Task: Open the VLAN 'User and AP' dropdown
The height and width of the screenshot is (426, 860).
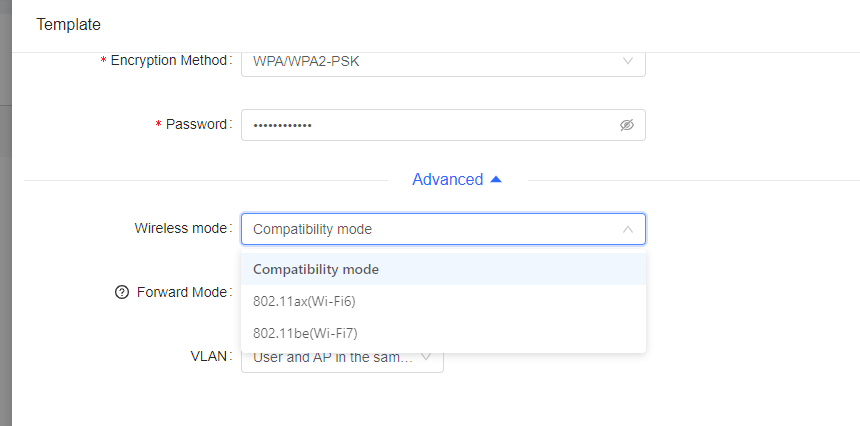Action: 342,359
